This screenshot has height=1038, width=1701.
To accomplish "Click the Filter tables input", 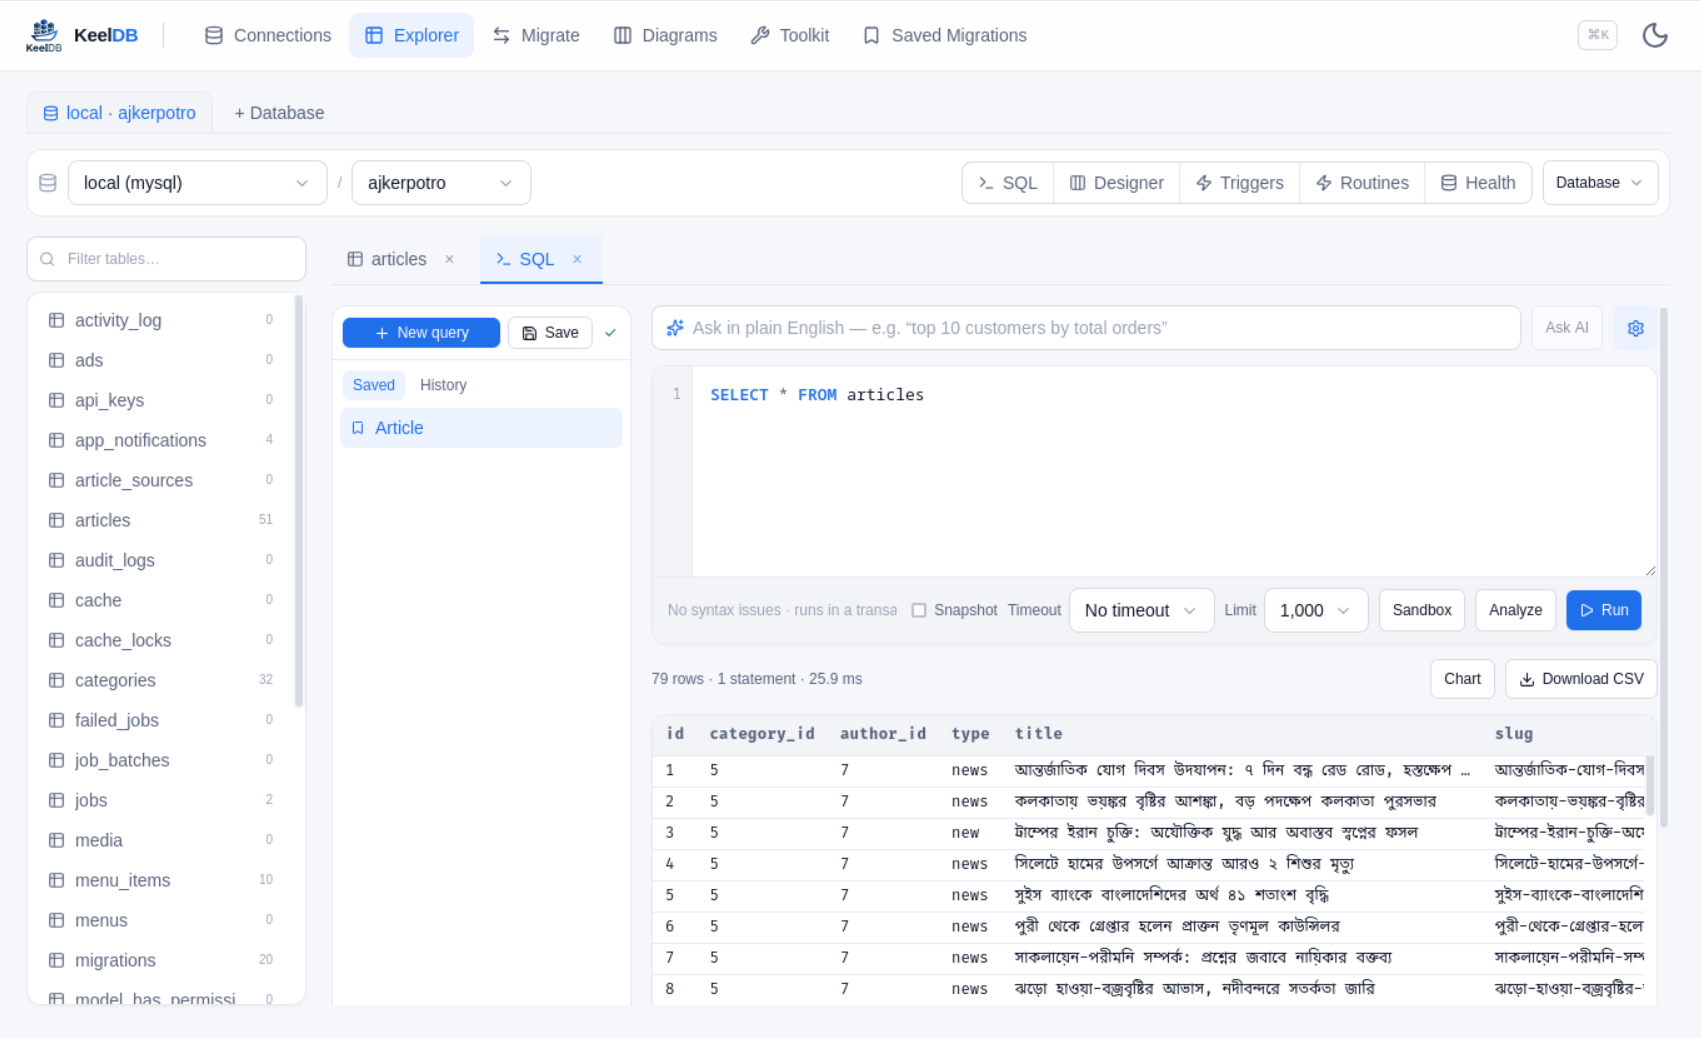I will [166, 259].
